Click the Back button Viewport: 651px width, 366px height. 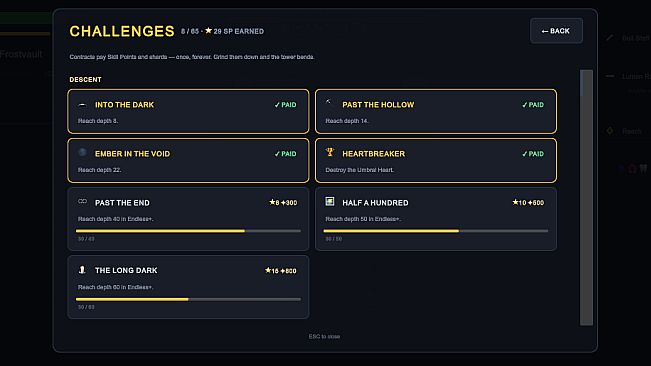[x=556, y=31]
